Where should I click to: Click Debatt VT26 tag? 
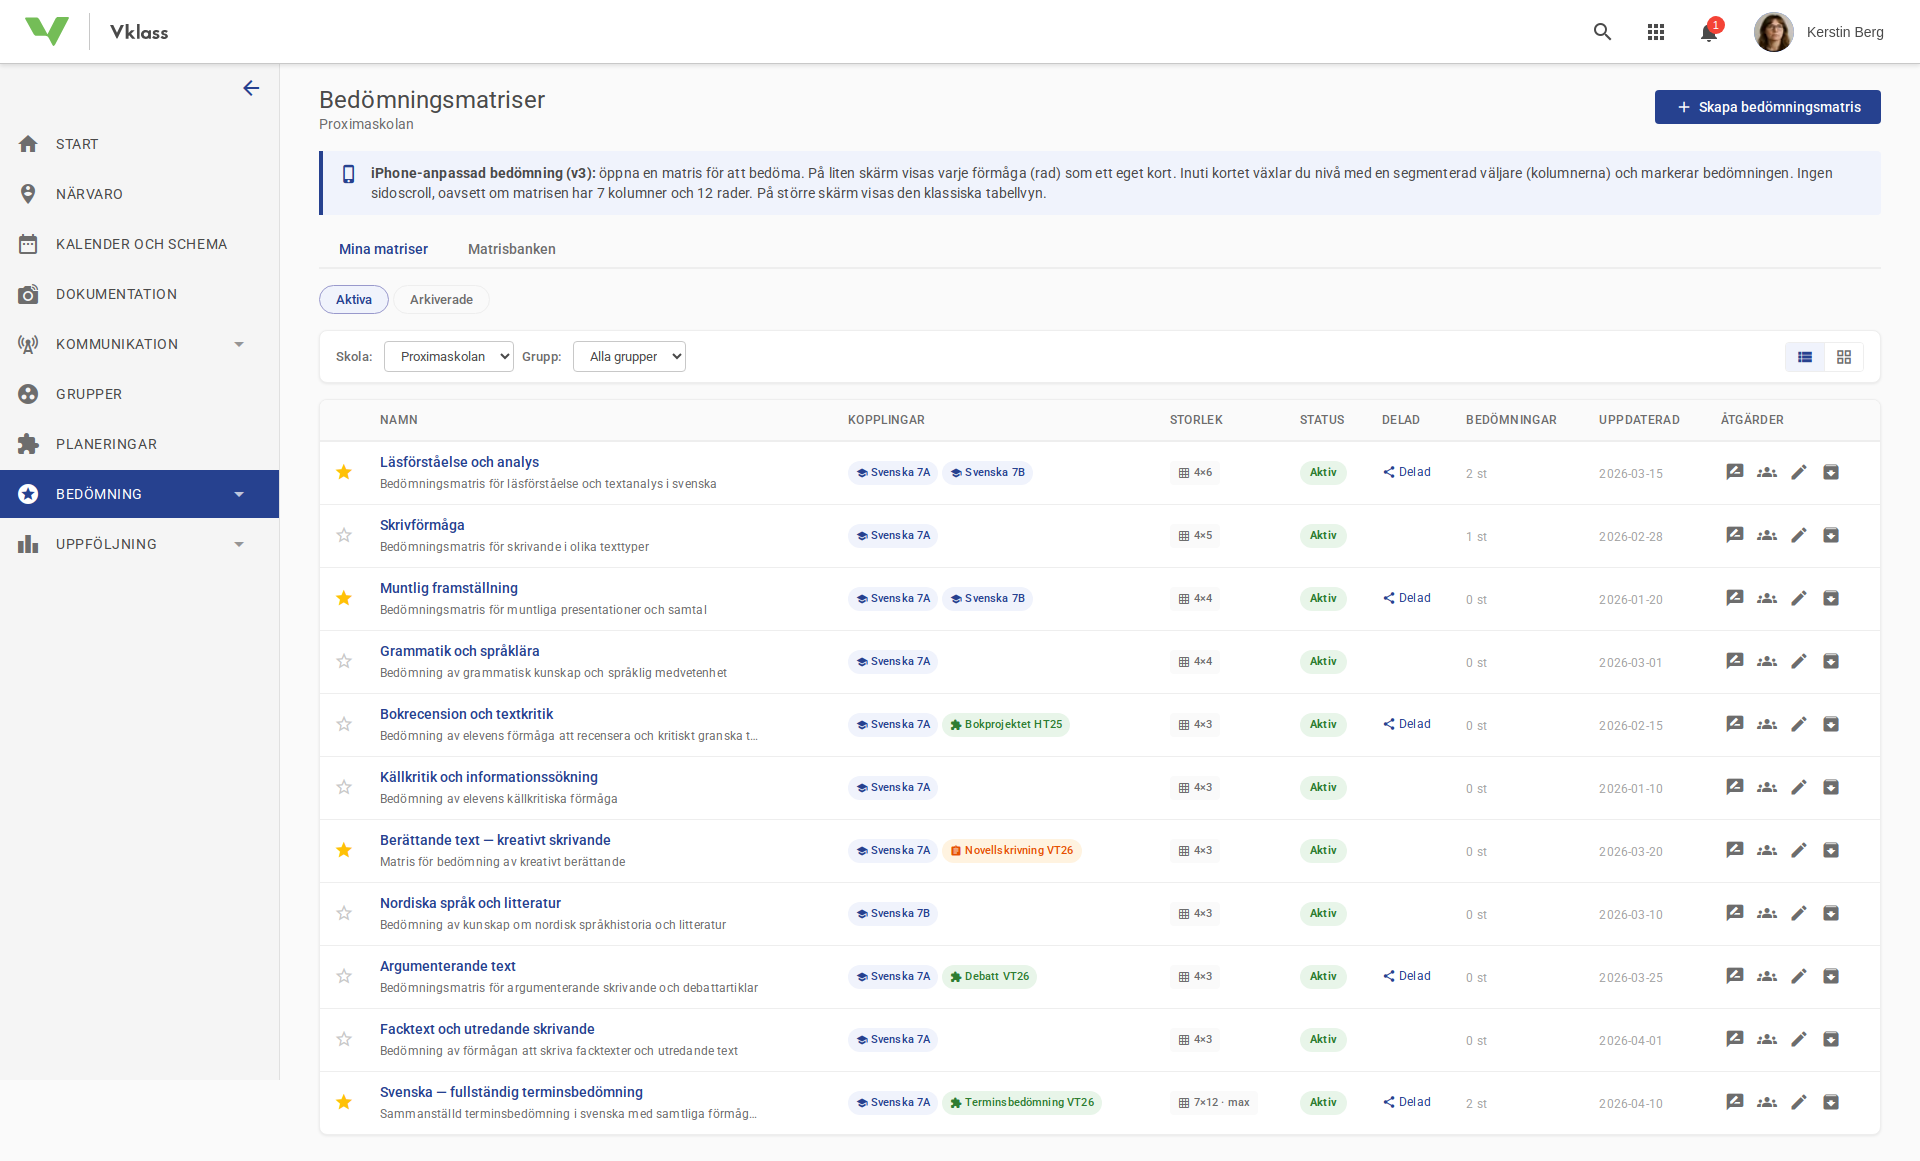[989, 976]
